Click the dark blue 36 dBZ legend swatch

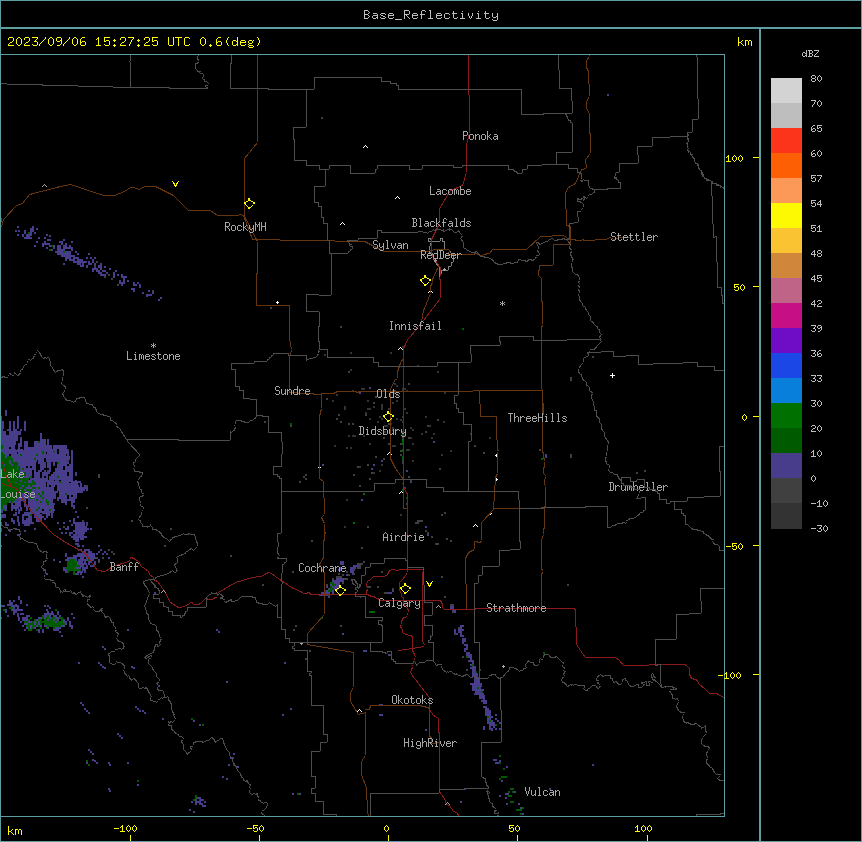(786, 365)
